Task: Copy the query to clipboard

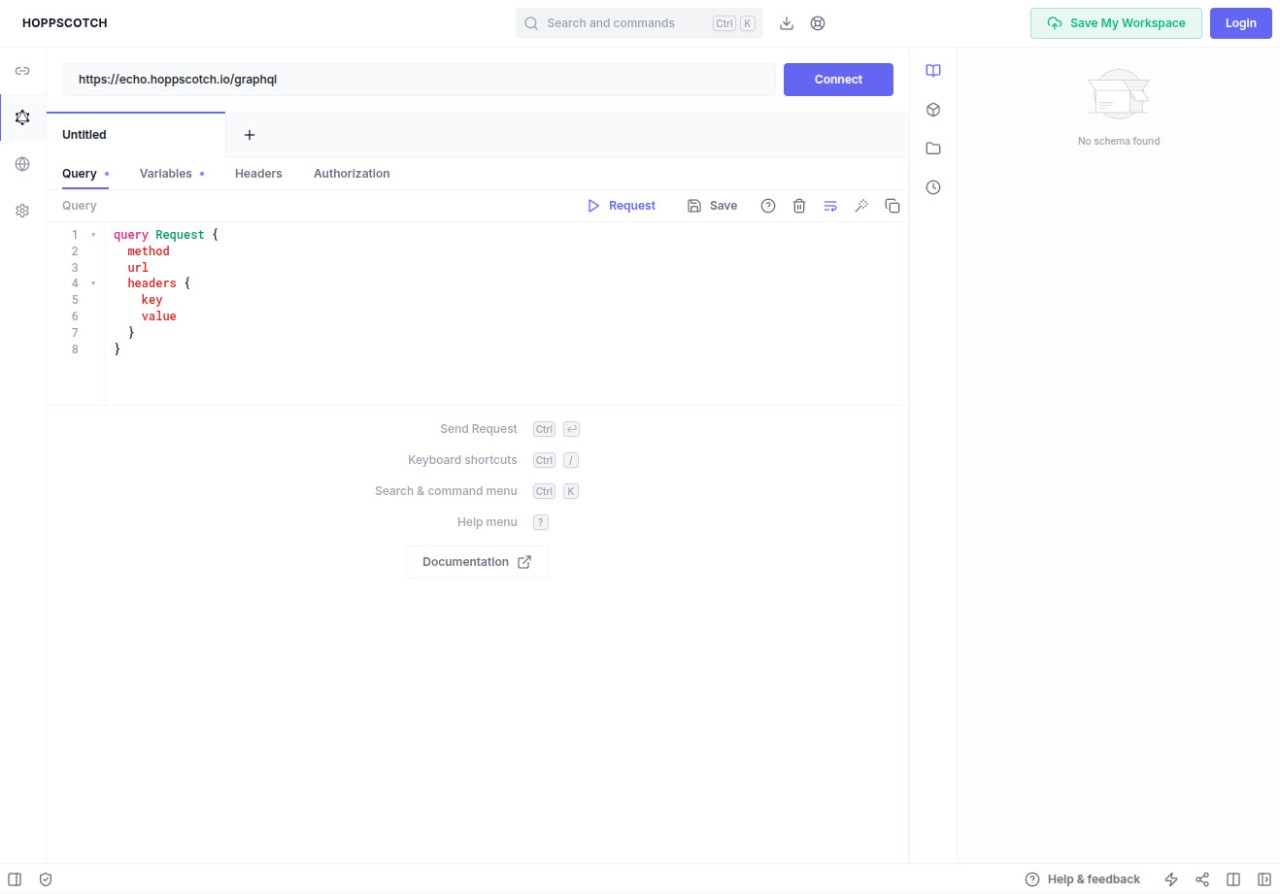Action: point(892,206)
